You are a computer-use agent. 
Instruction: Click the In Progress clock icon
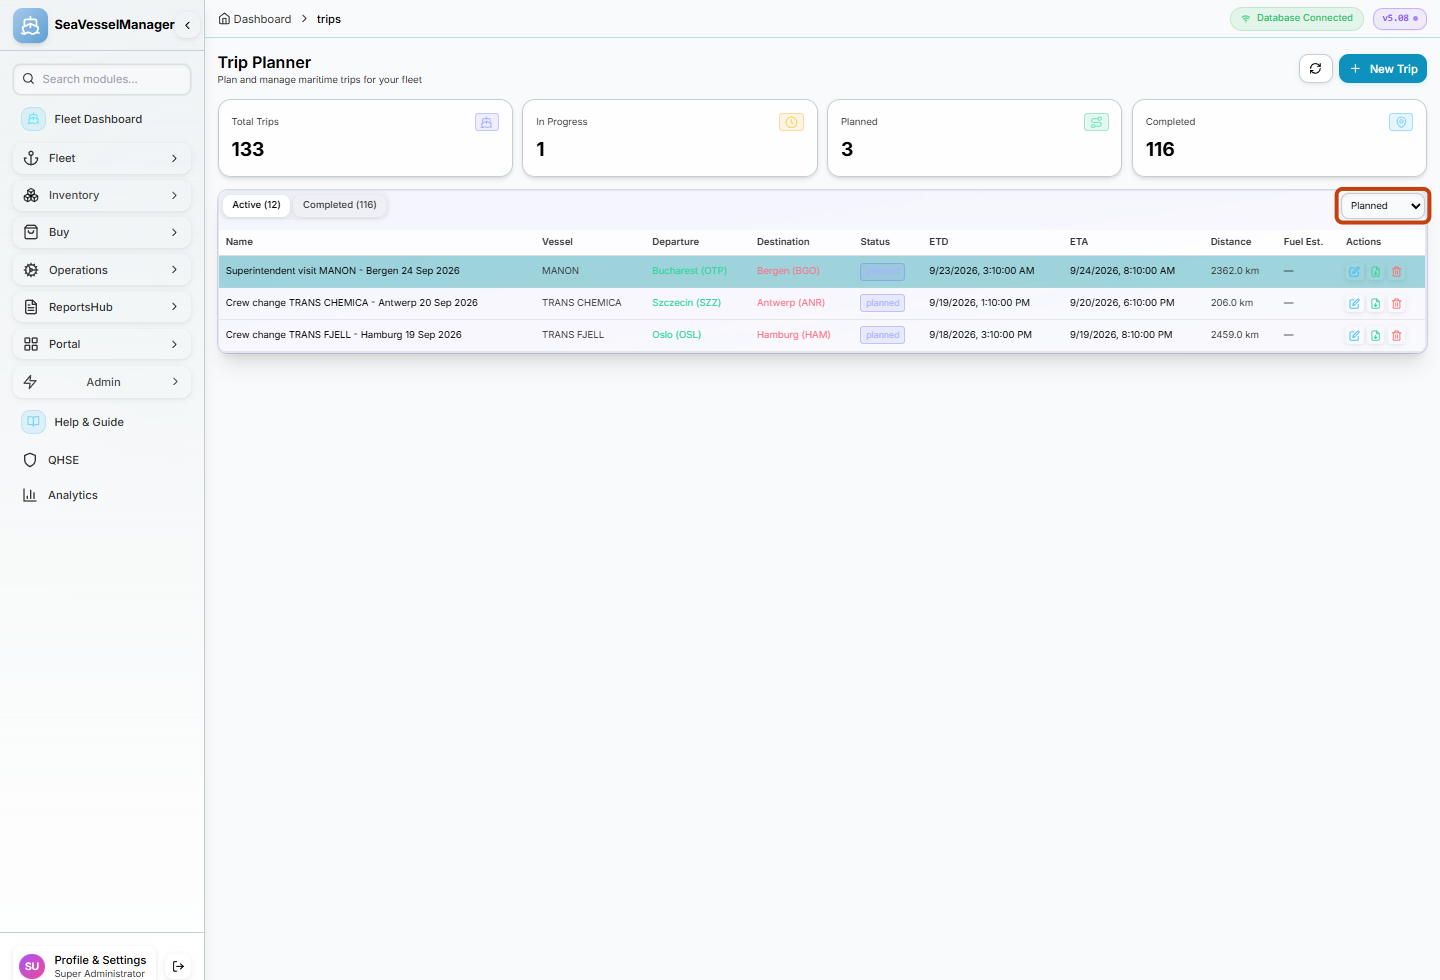pos(791,122)
